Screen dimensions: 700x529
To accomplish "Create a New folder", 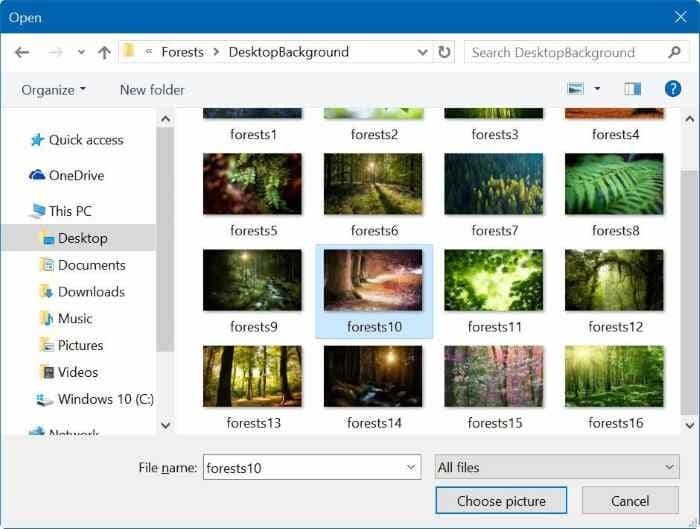I will (x=152, y=90).
